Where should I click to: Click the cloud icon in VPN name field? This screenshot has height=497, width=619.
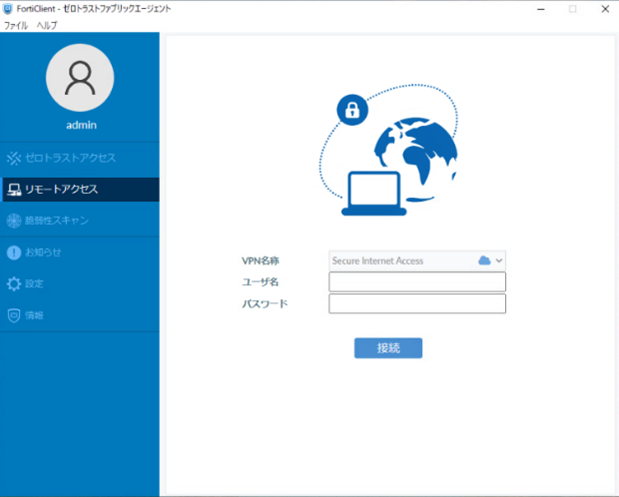[x=484, y=261]
